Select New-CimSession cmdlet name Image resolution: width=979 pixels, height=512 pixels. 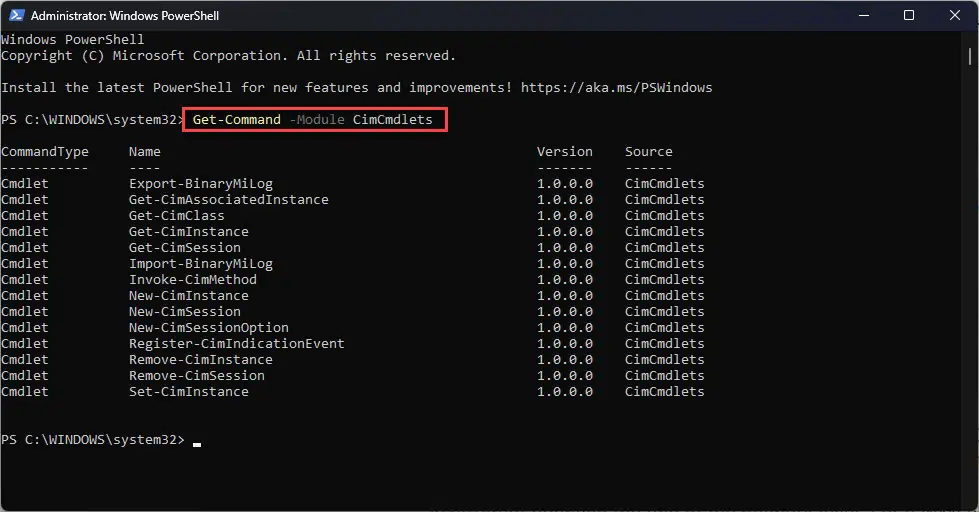(185, 312)
